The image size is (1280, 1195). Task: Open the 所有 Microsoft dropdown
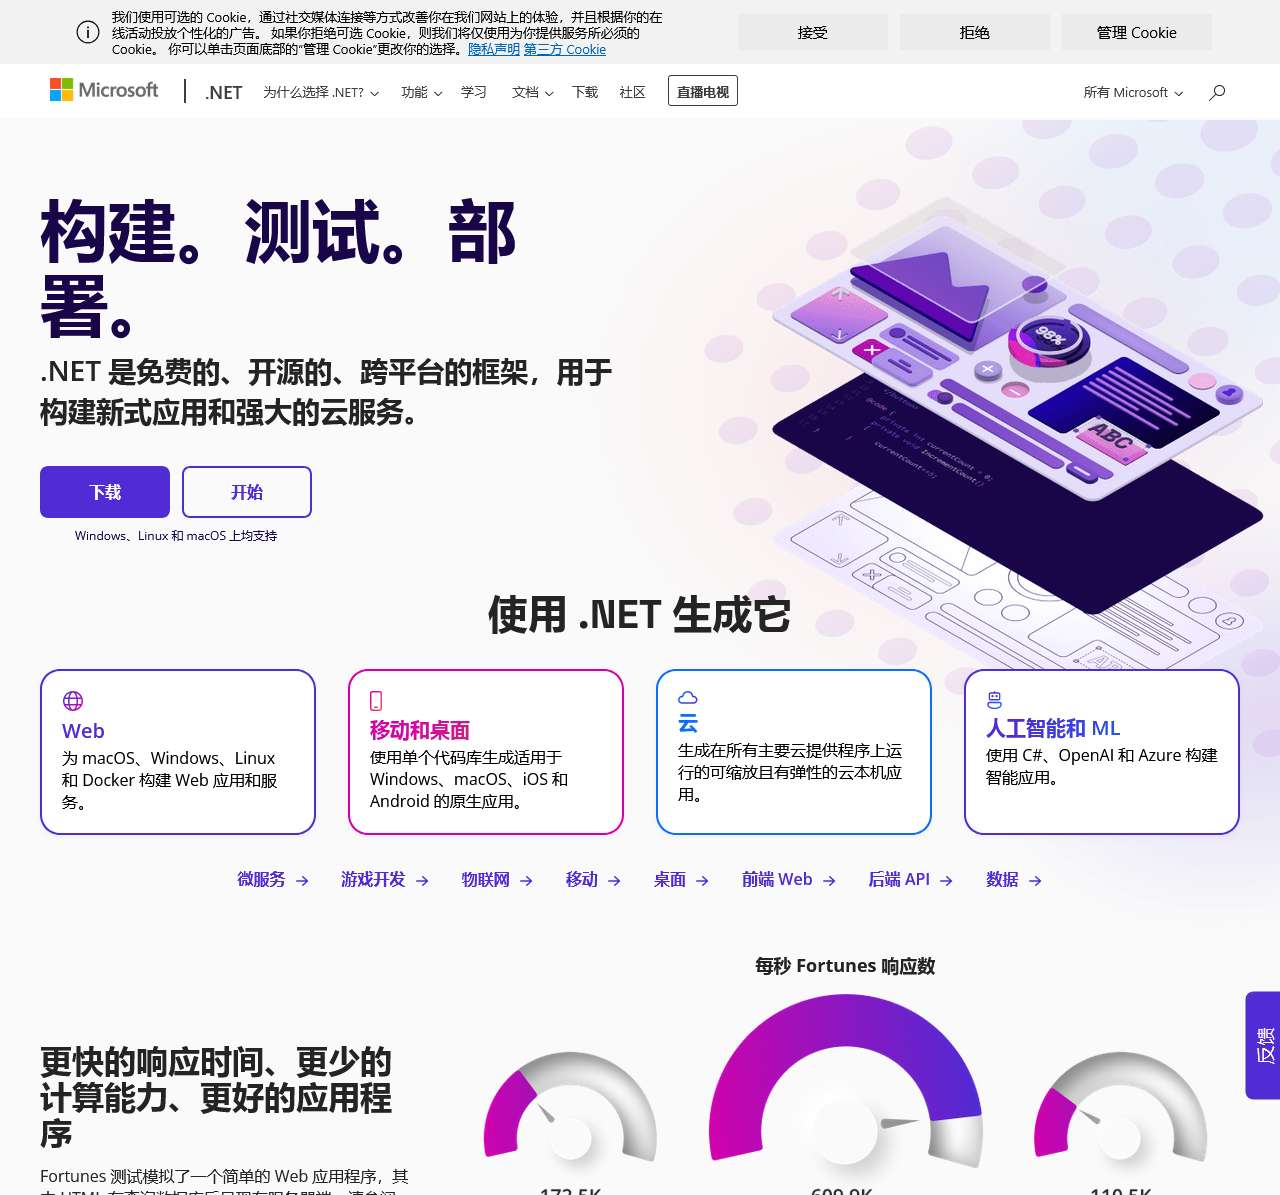pos(1133,92)
